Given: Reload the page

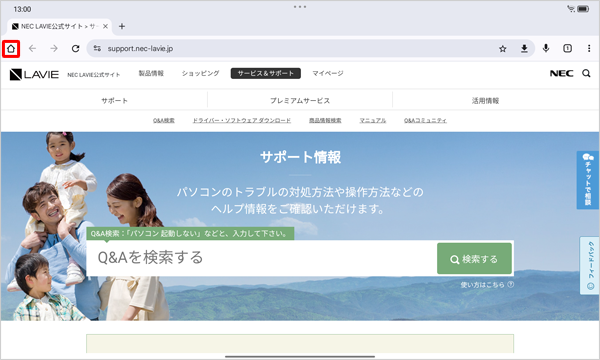Looking at the screenshot, I should click(75, 49).
